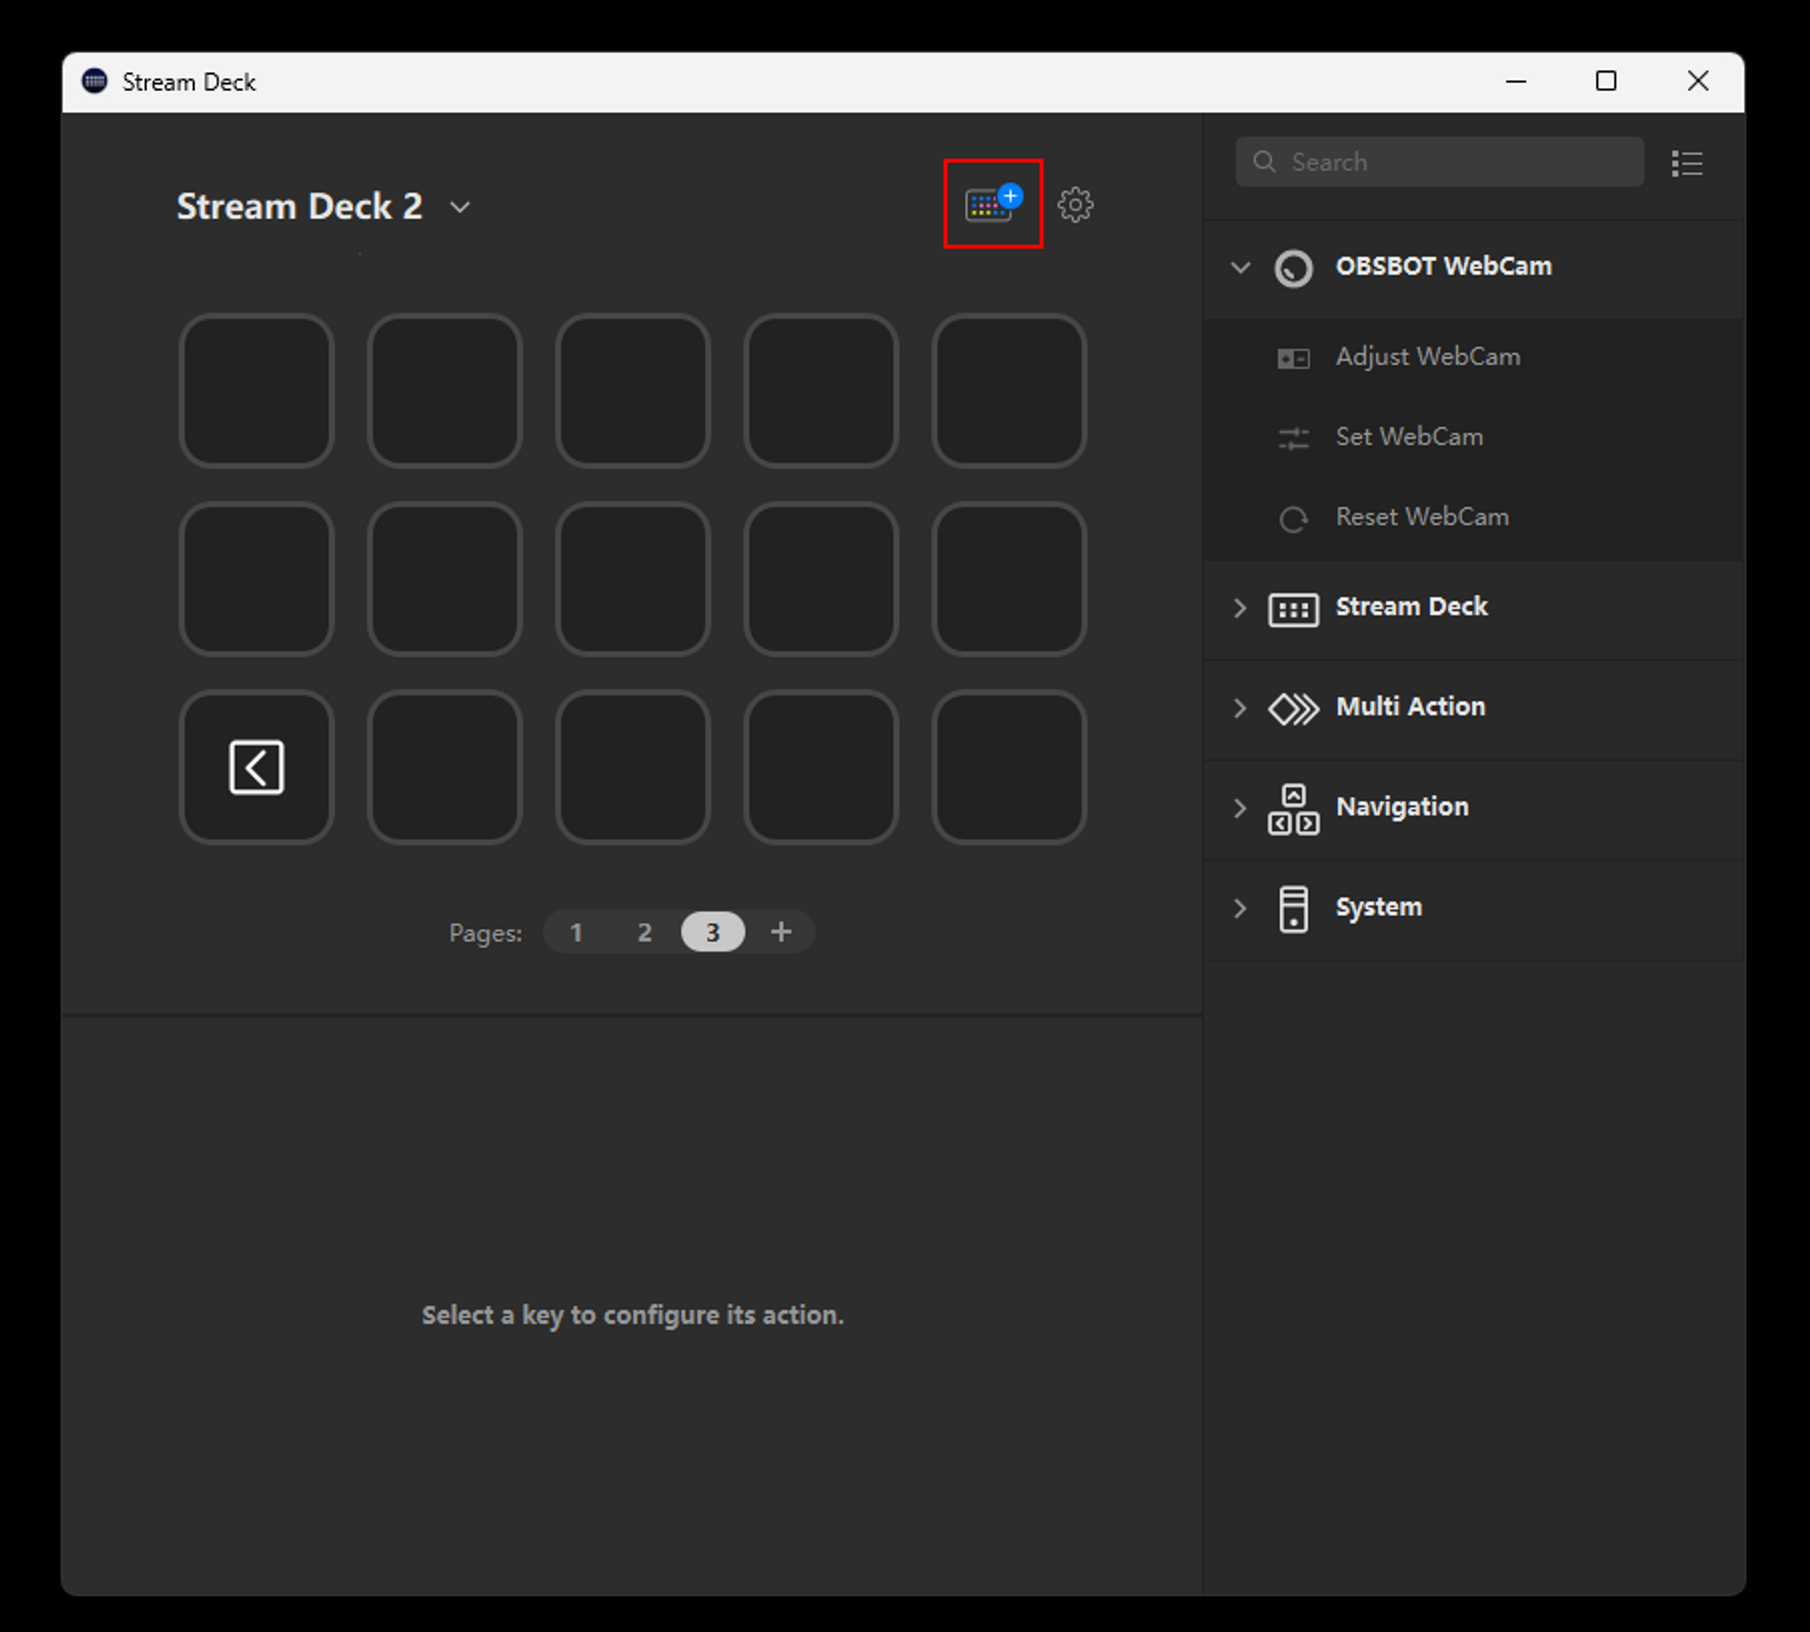Open preferences via the gear icon

[1075, 205]
